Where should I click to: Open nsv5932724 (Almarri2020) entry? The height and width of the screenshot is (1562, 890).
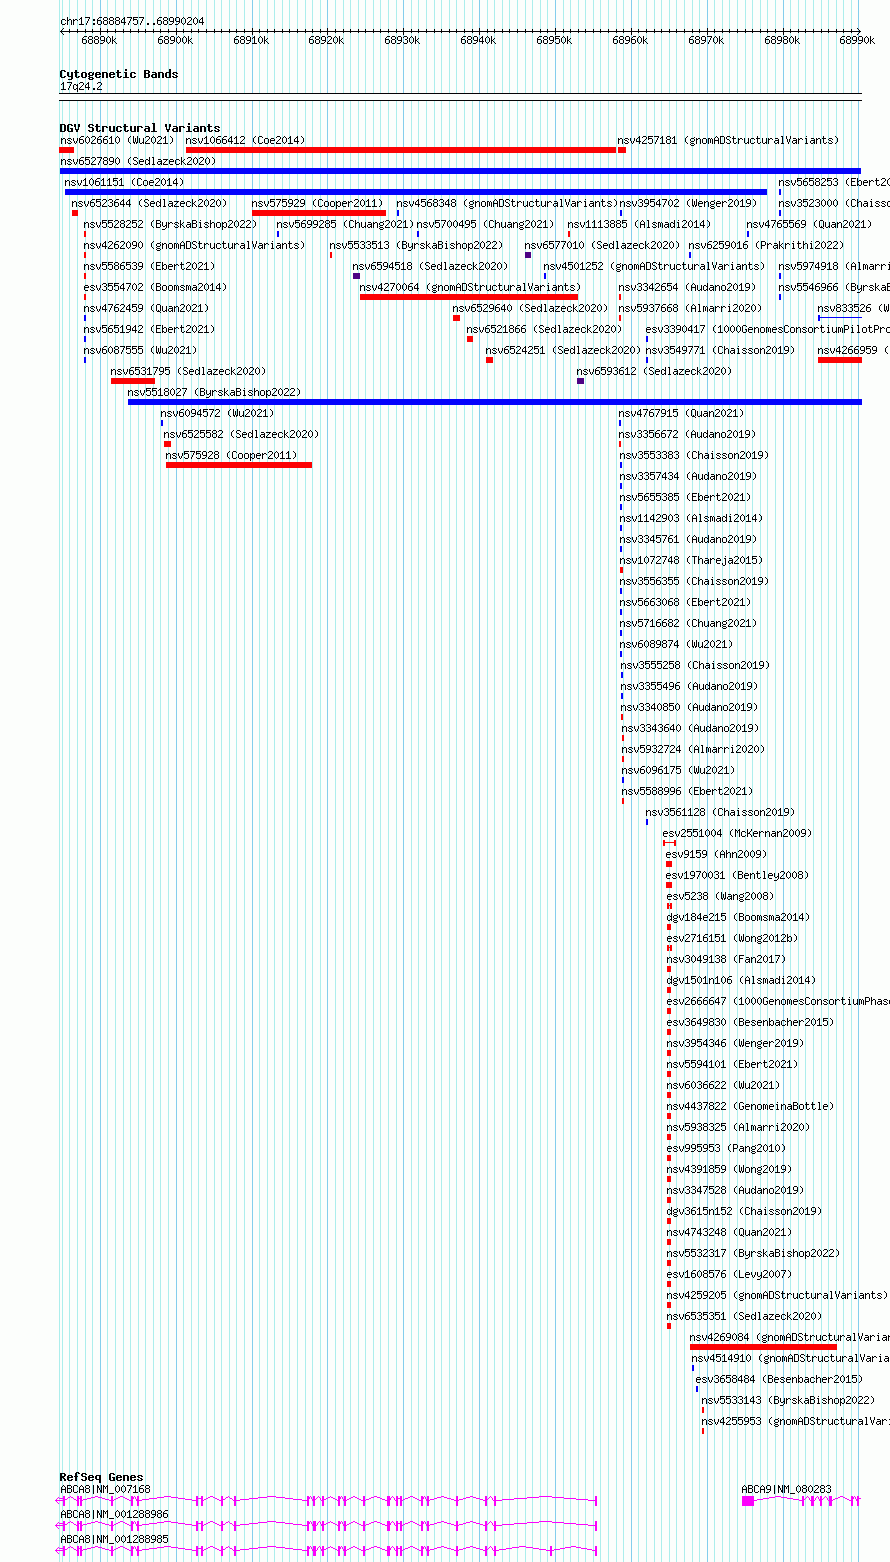tap(694, 749)
